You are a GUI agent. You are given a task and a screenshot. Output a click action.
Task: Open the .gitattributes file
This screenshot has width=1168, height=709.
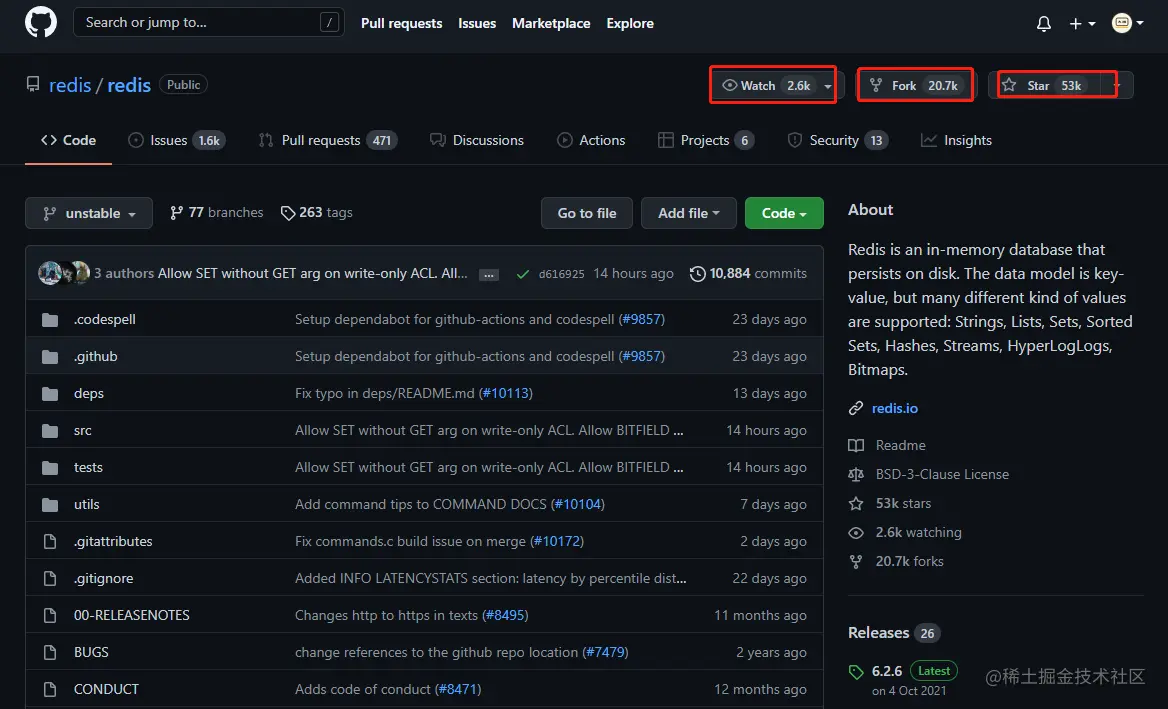(112, 541)
